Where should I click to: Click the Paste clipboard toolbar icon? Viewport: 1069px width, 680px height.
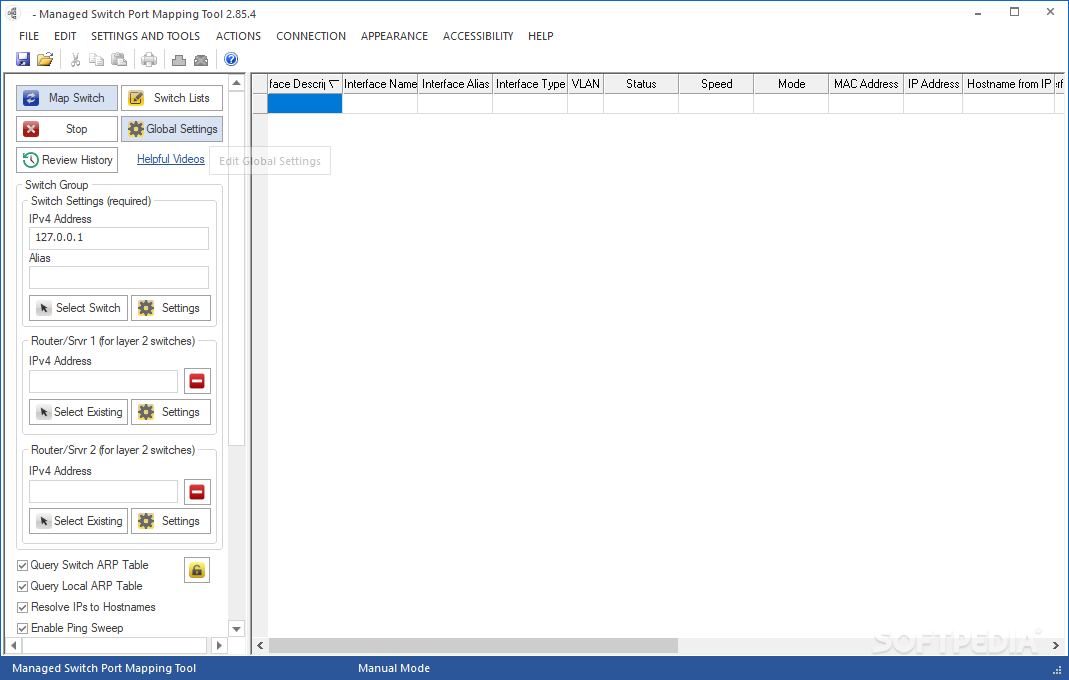click(x=119, y=59)
